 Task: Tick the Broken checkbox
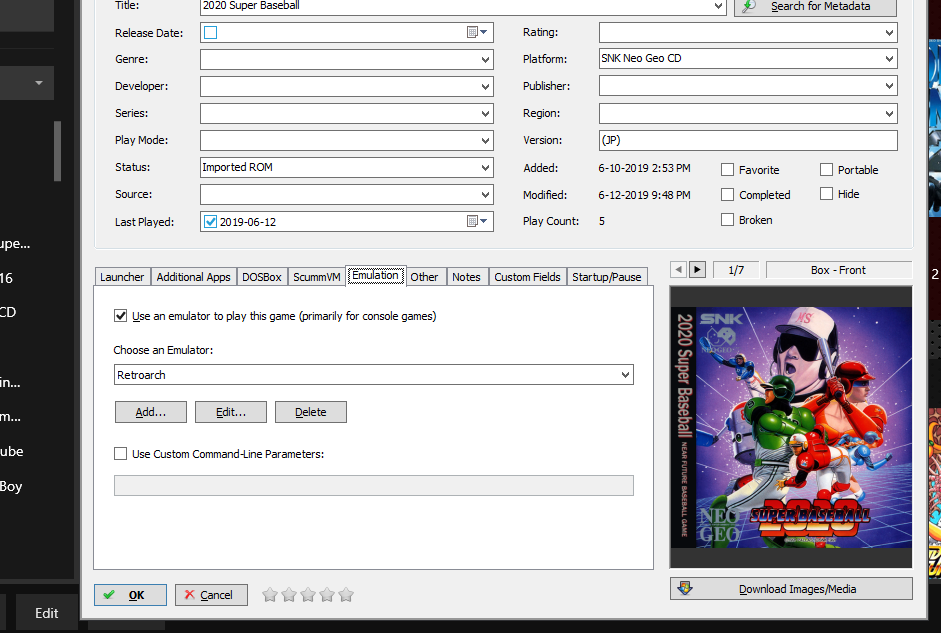pyautogui.click(x=727, y=220)
